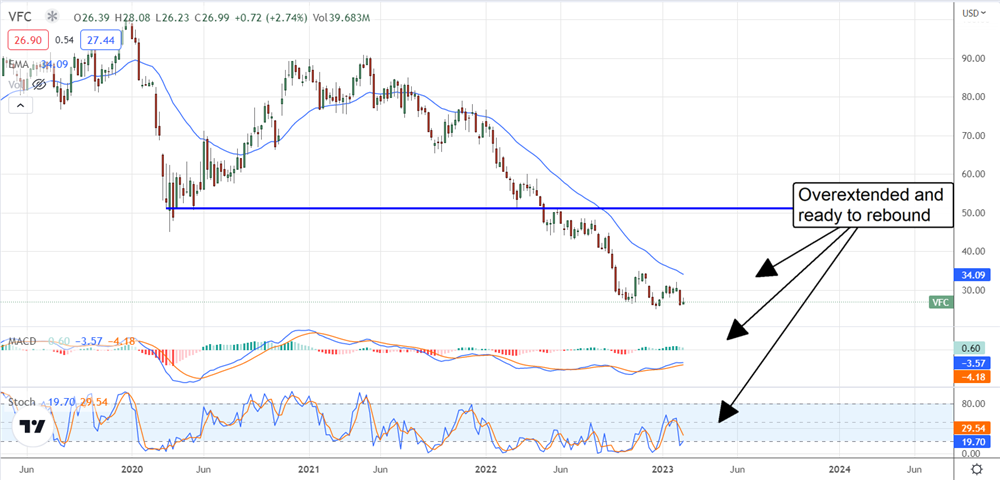Click the 2024 label on time axis
Image resolution: width=1000 pixels, height=480 pixels.
[x=840, y=470]
